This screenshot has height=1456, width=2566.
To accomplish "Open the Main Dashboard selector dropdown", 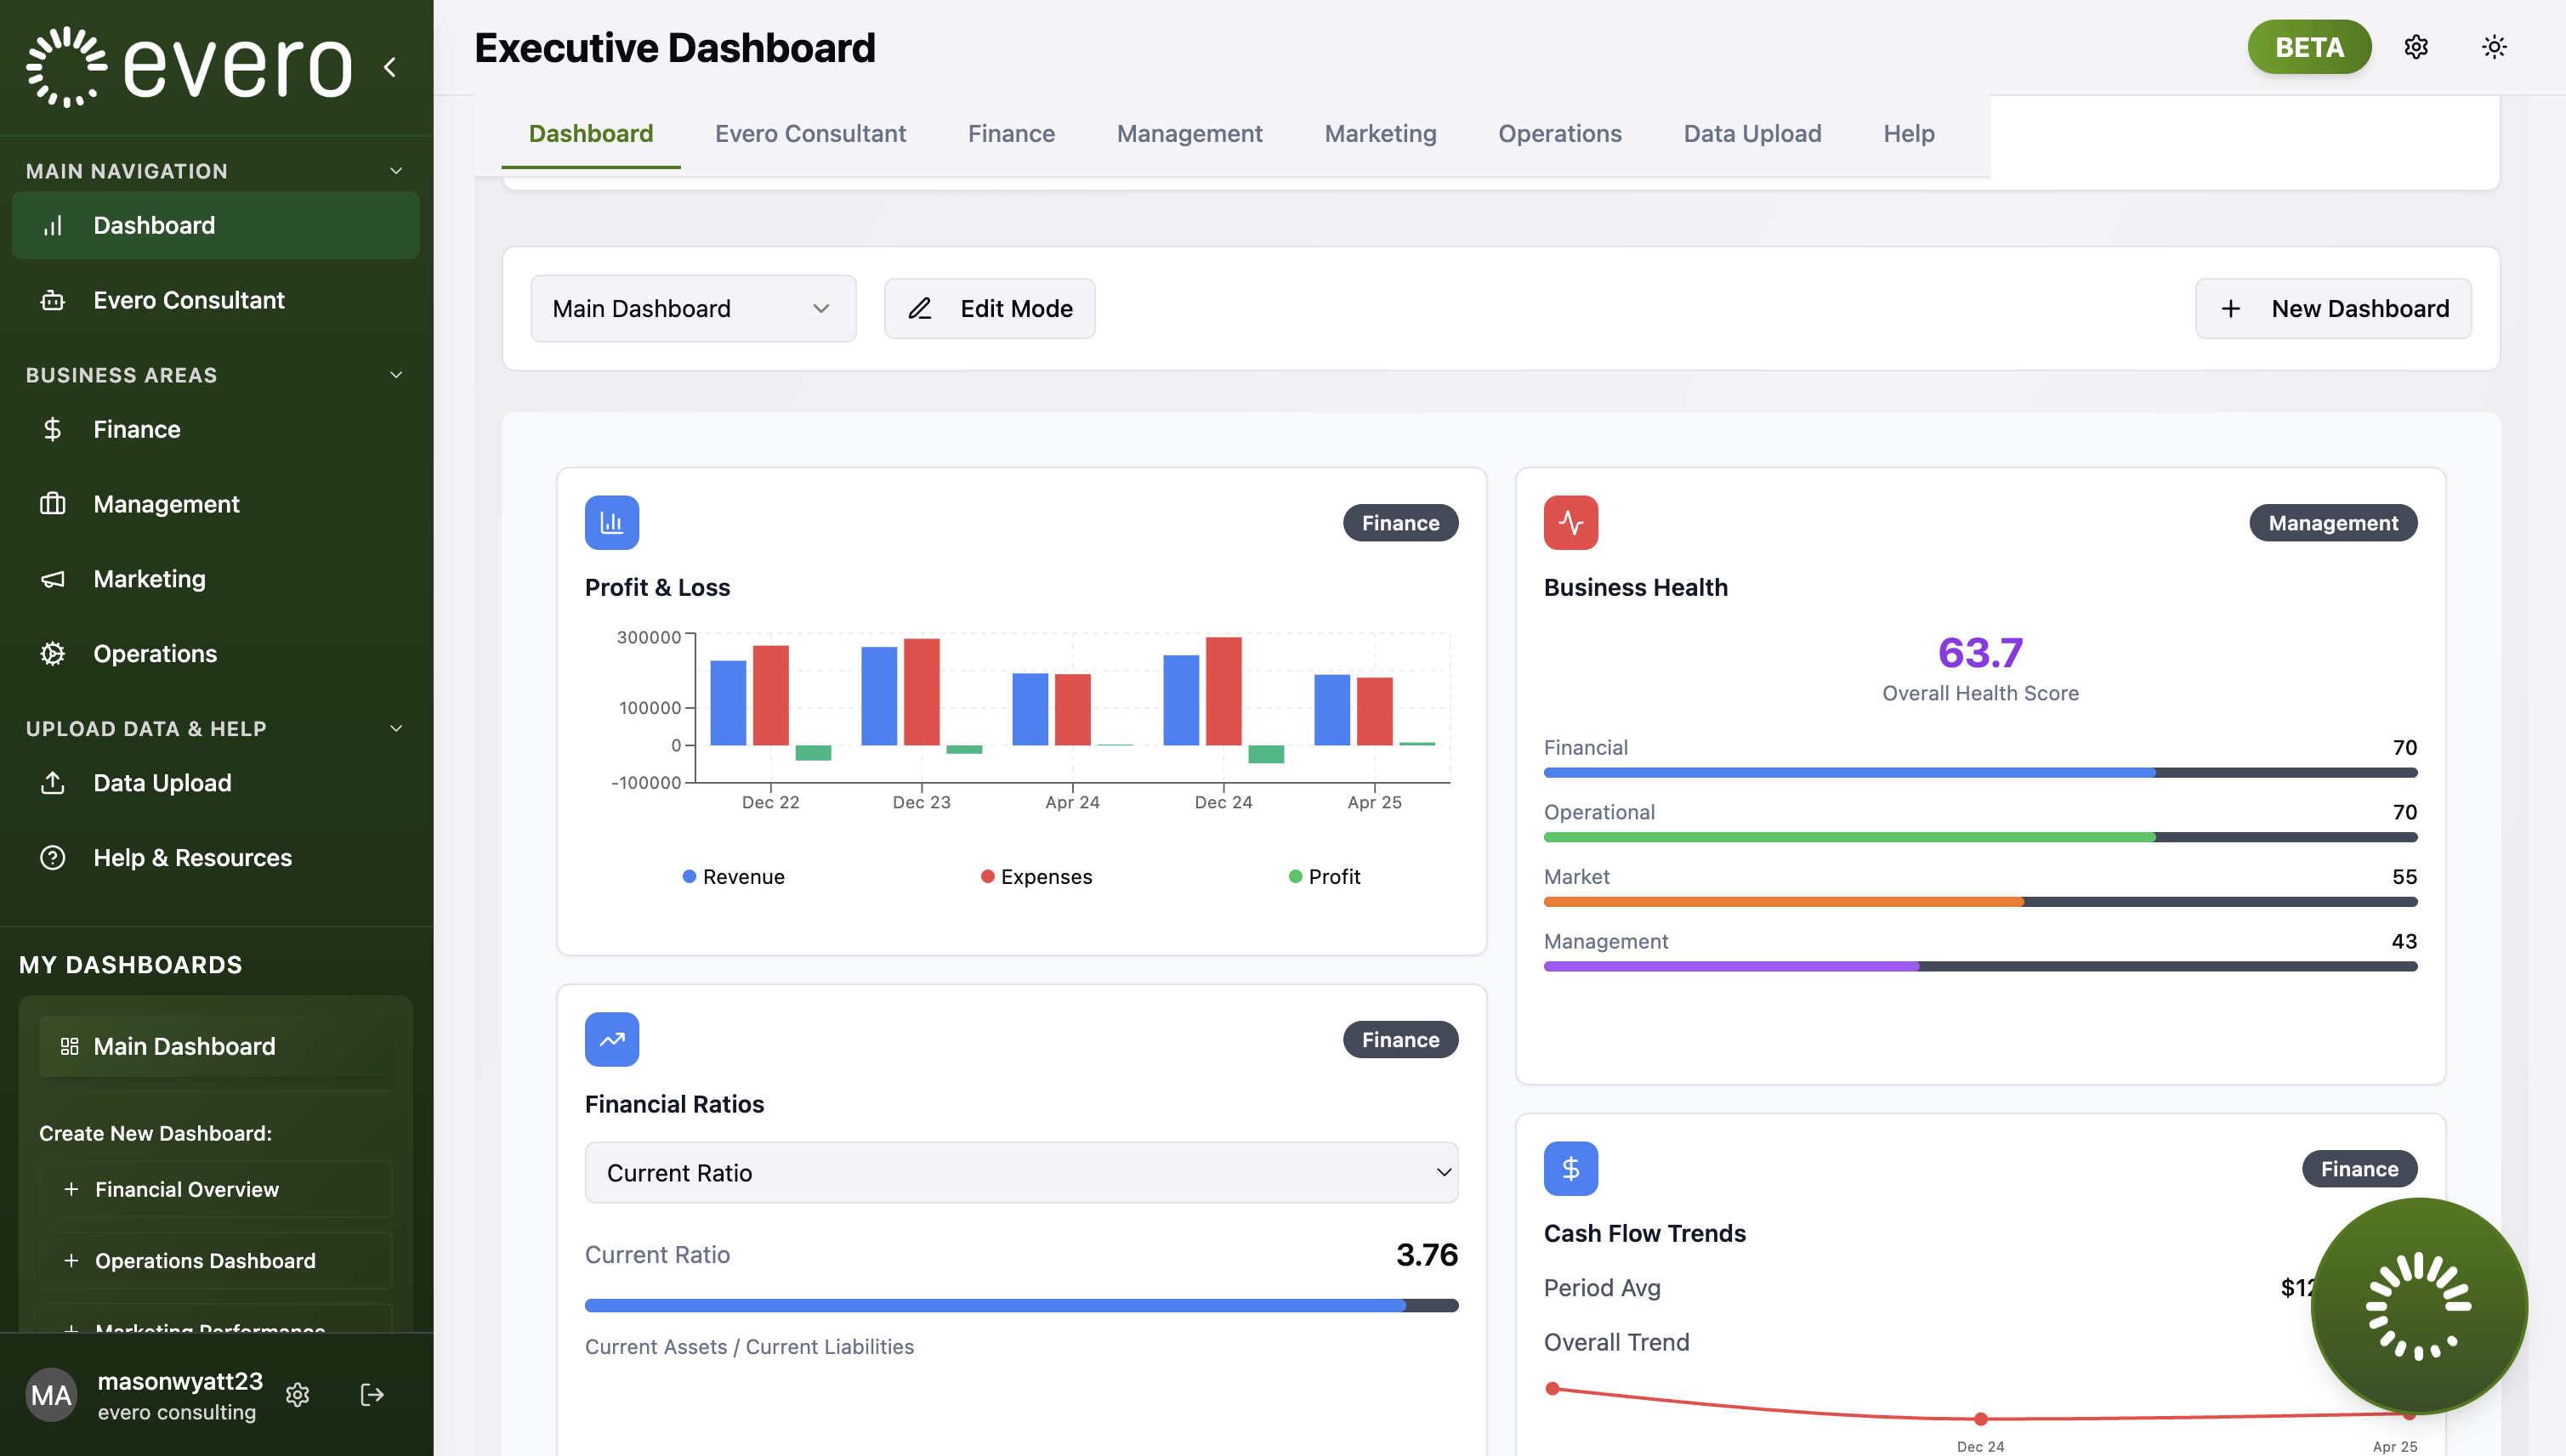I will 692,308.
